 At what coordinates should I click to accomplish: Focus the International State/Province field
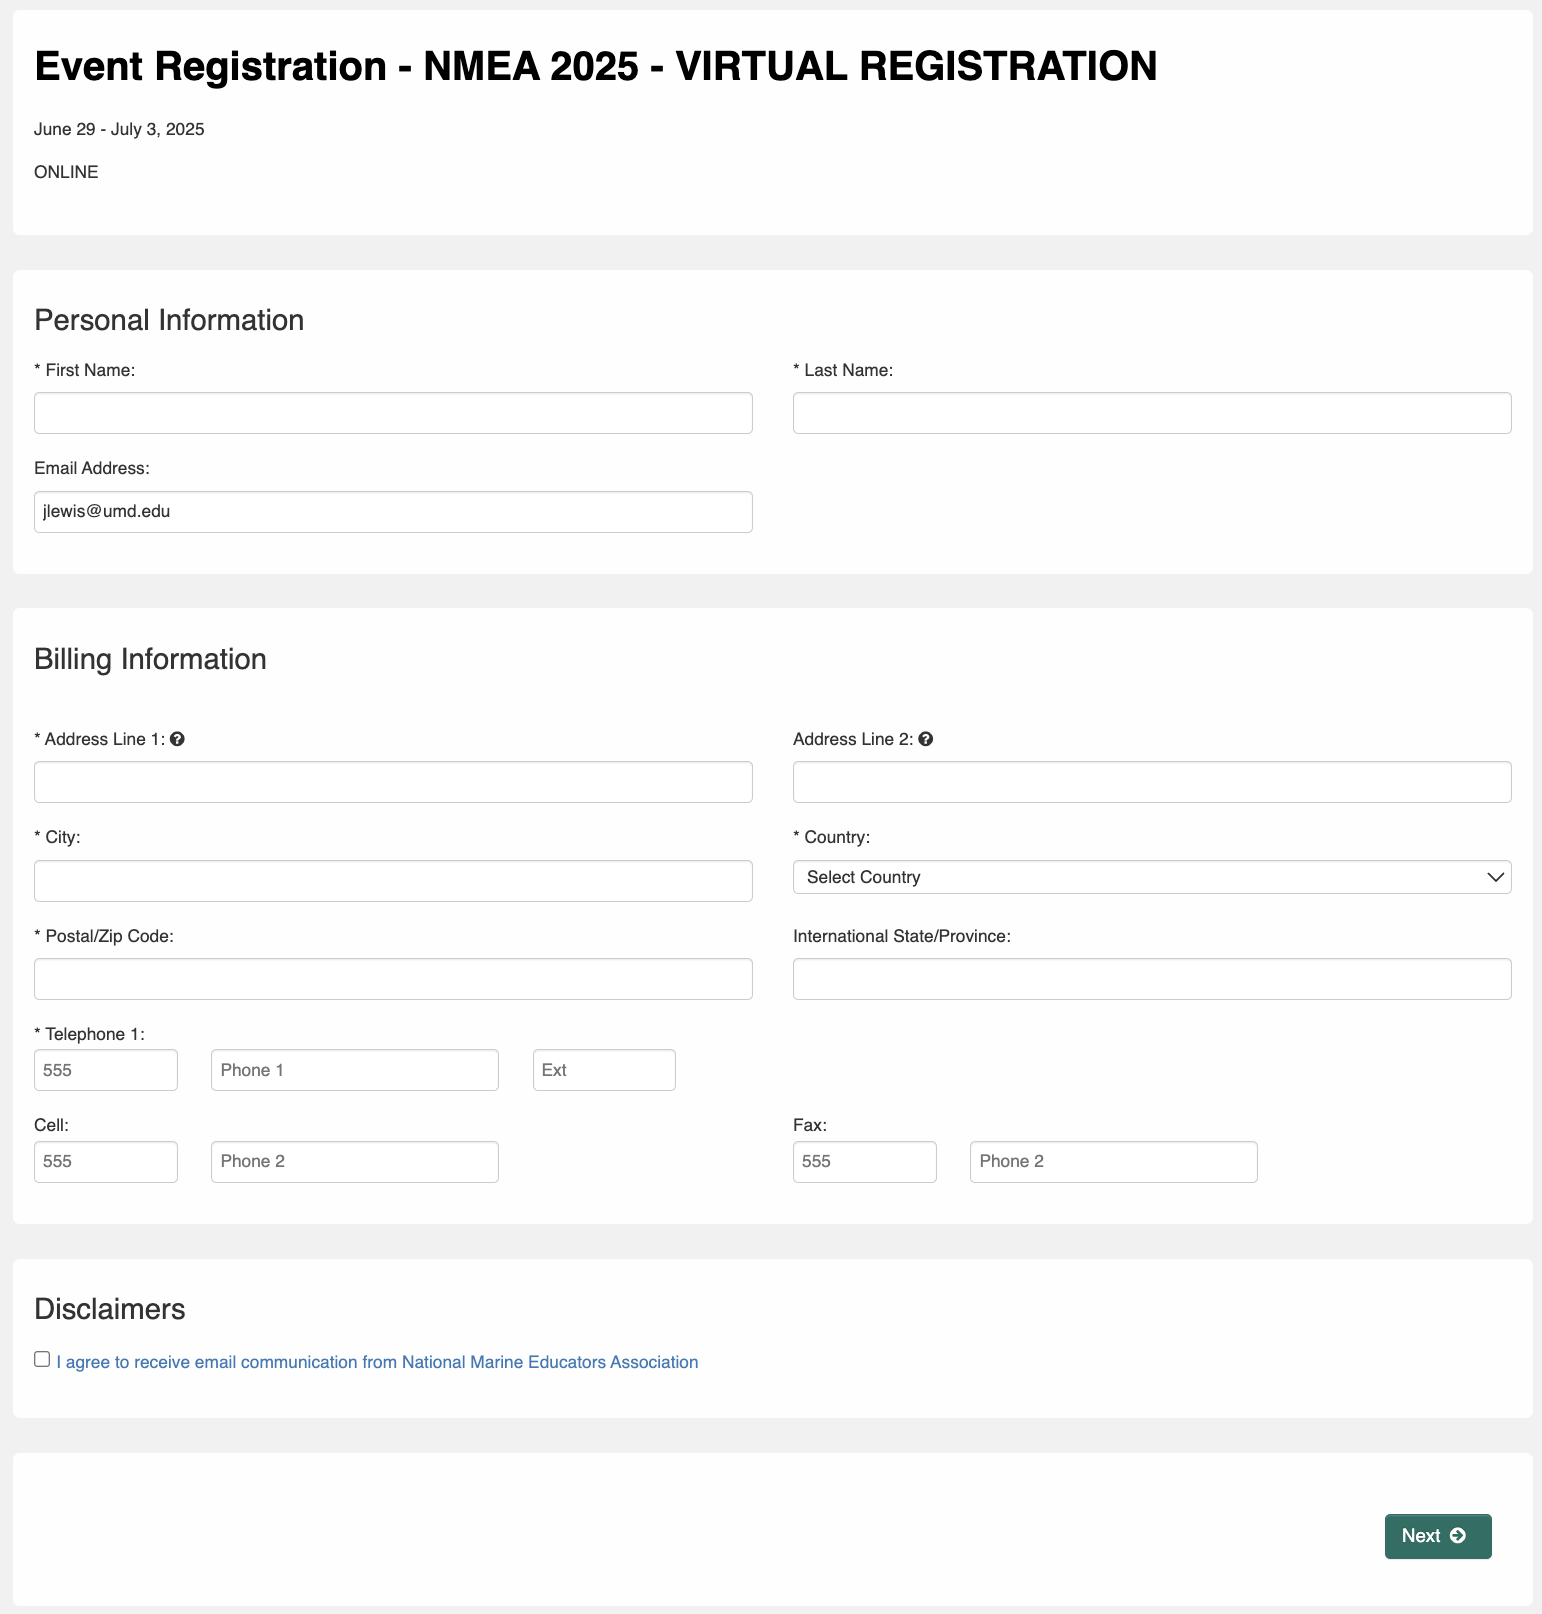click(1151, 979)
